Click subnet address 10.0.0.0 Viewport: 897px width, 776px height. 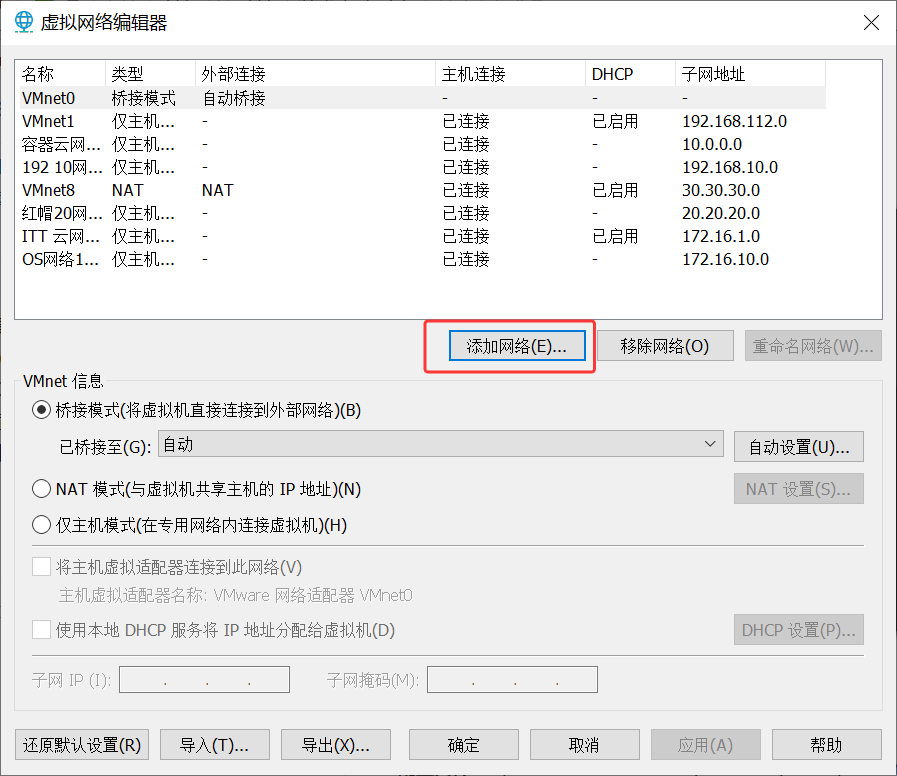pyautogui.click(x=712, y=144)
